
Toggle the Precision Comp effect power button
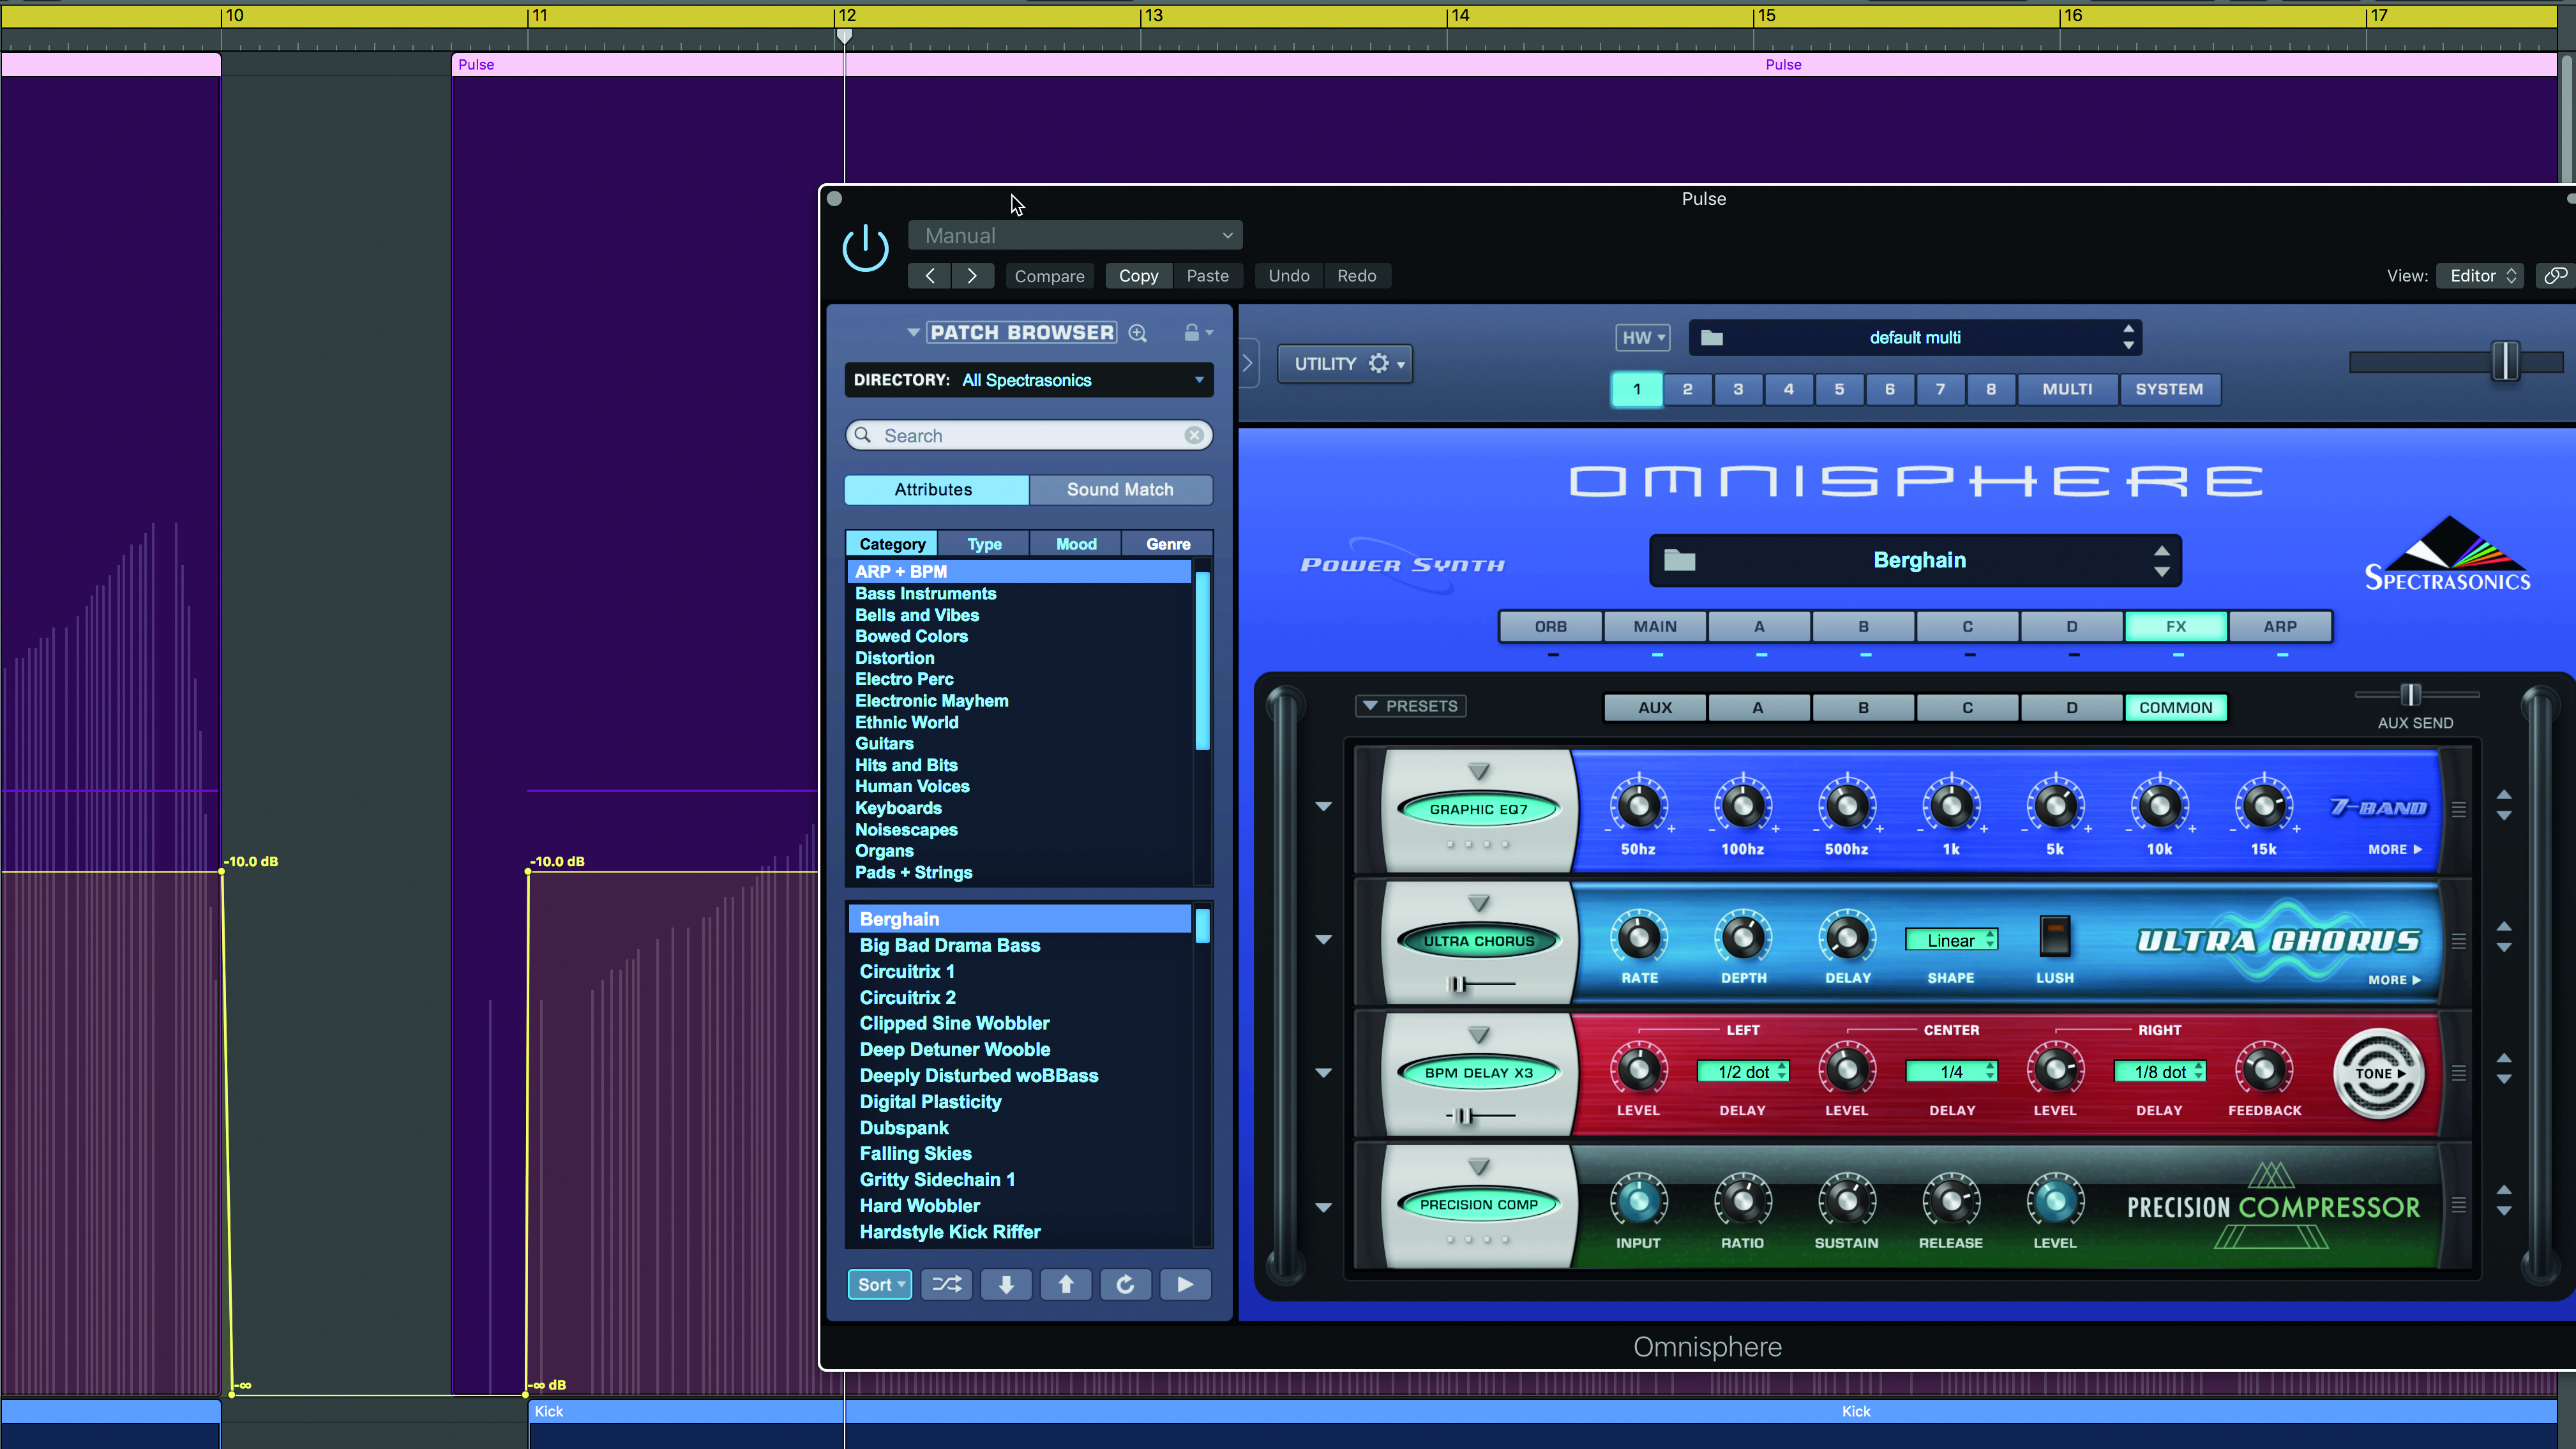(1478, 1204)
